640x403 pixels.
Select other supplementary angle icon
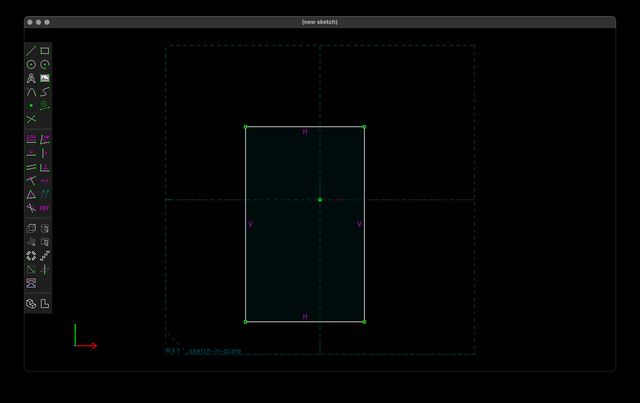[x=31, y=208]
